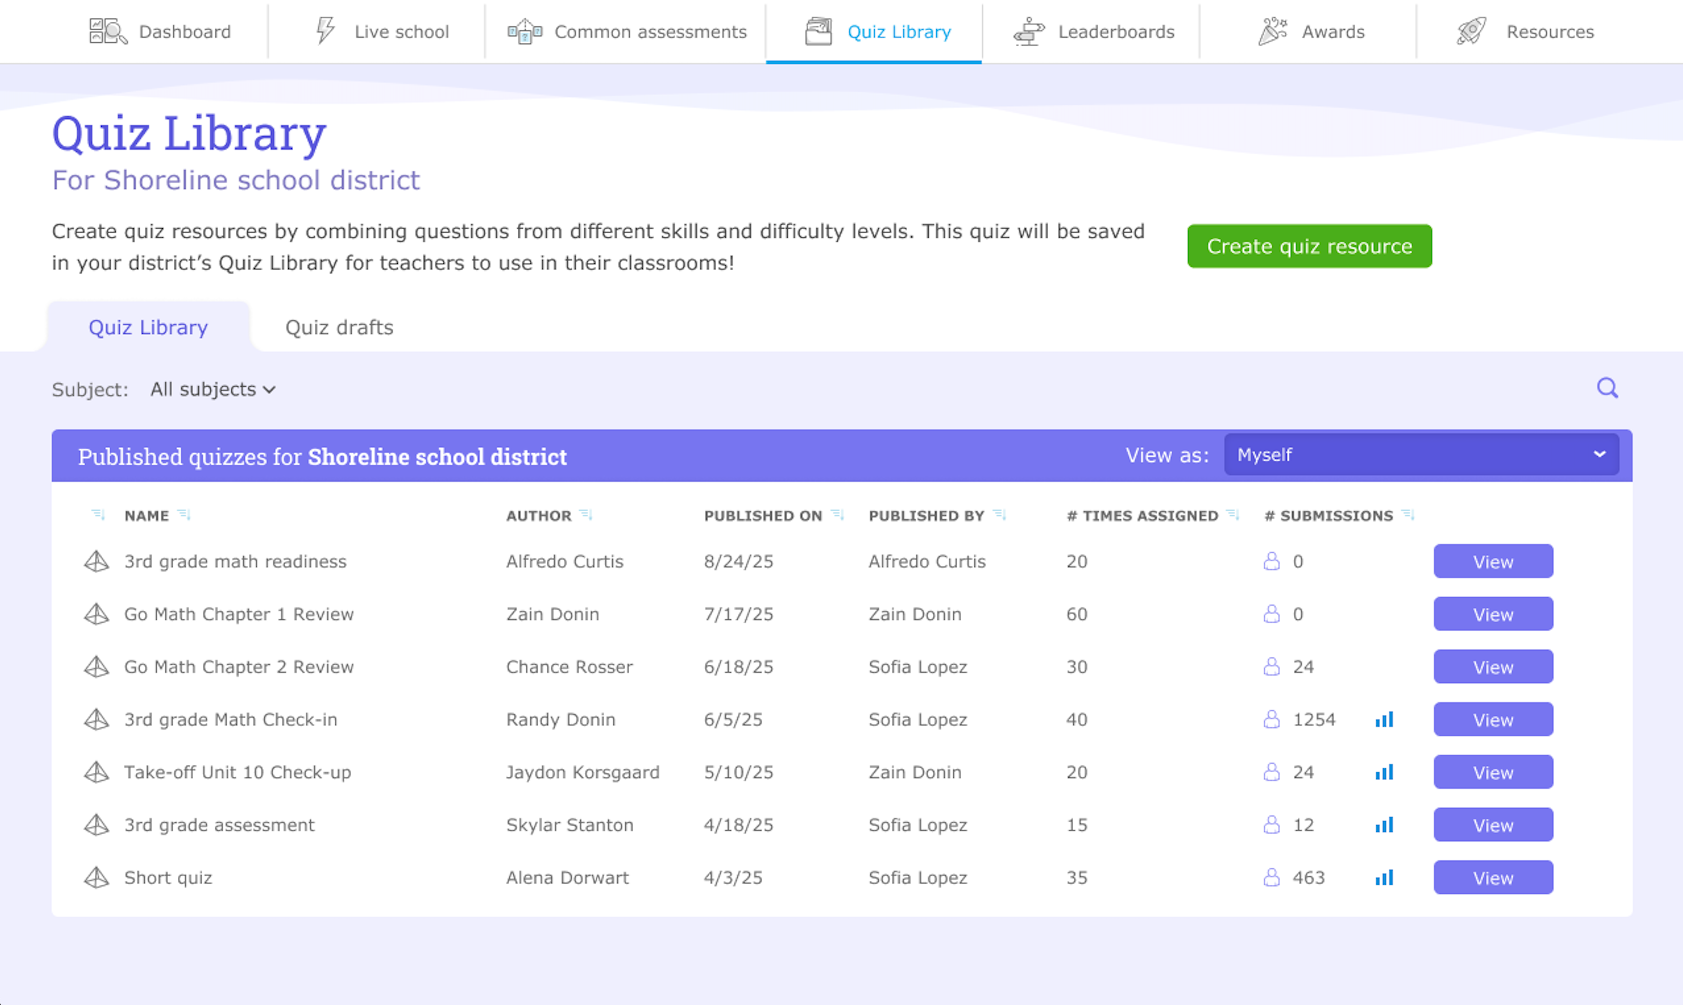The image size is (1683, 1005).
Task: Click the Dashboard icon in top navigation
Action: coord(108,32)
